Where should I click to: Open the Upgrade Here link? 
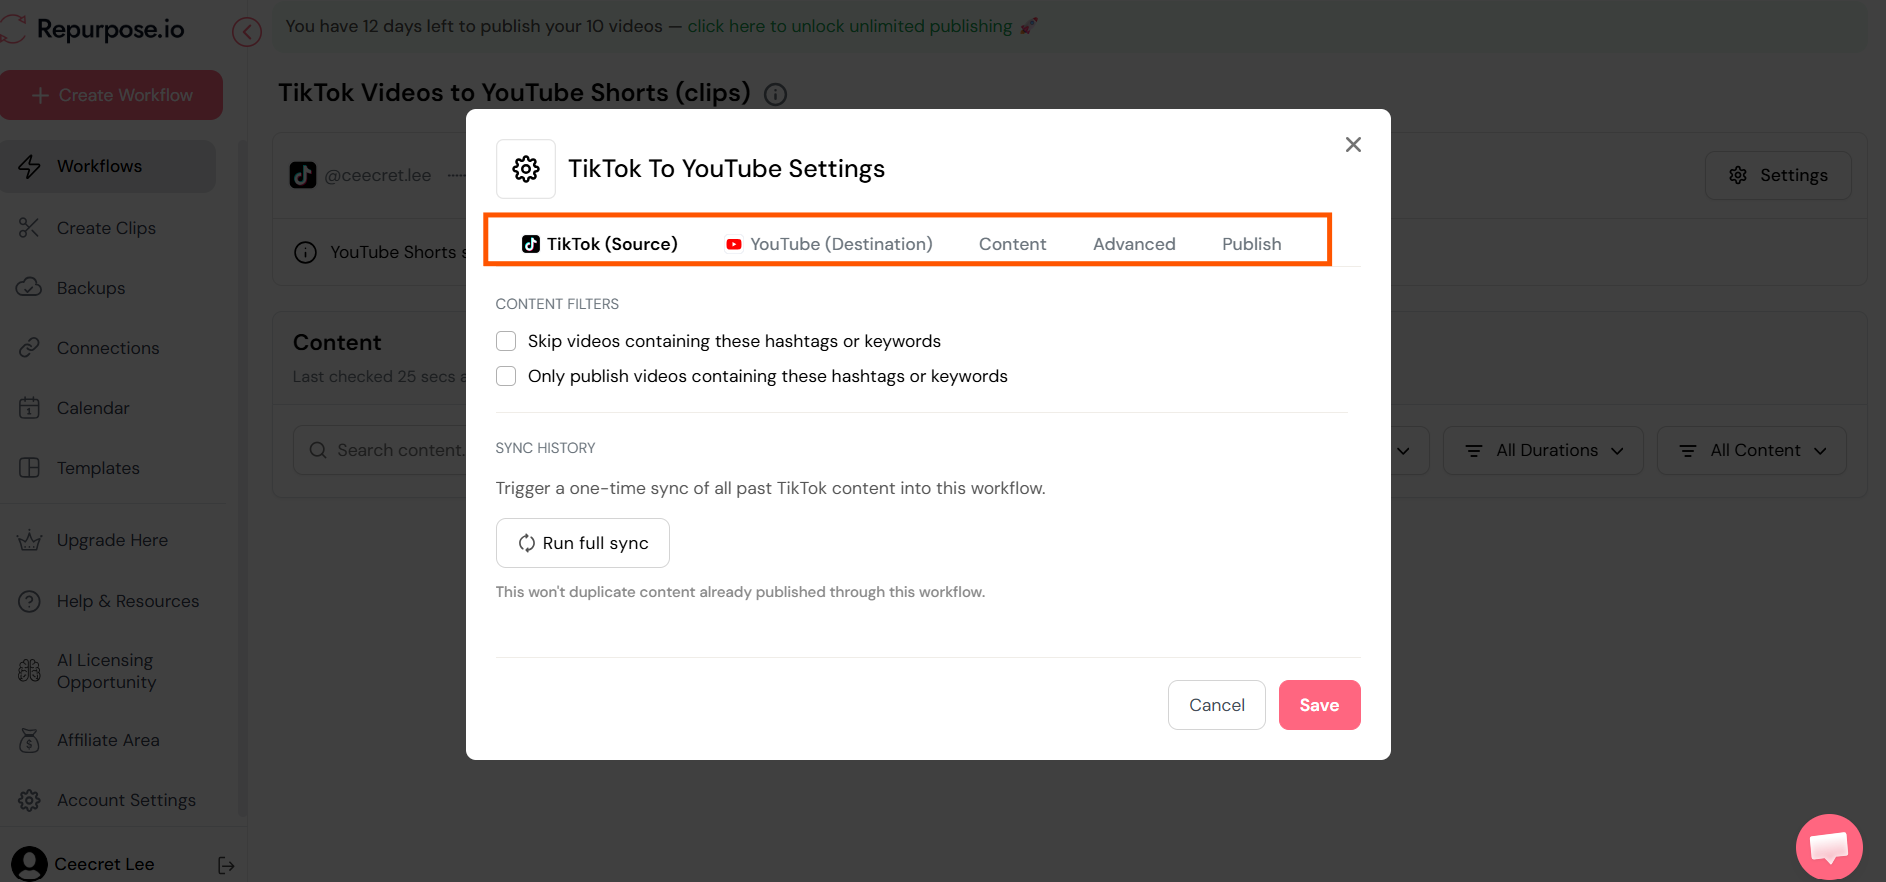pos(112,540)
